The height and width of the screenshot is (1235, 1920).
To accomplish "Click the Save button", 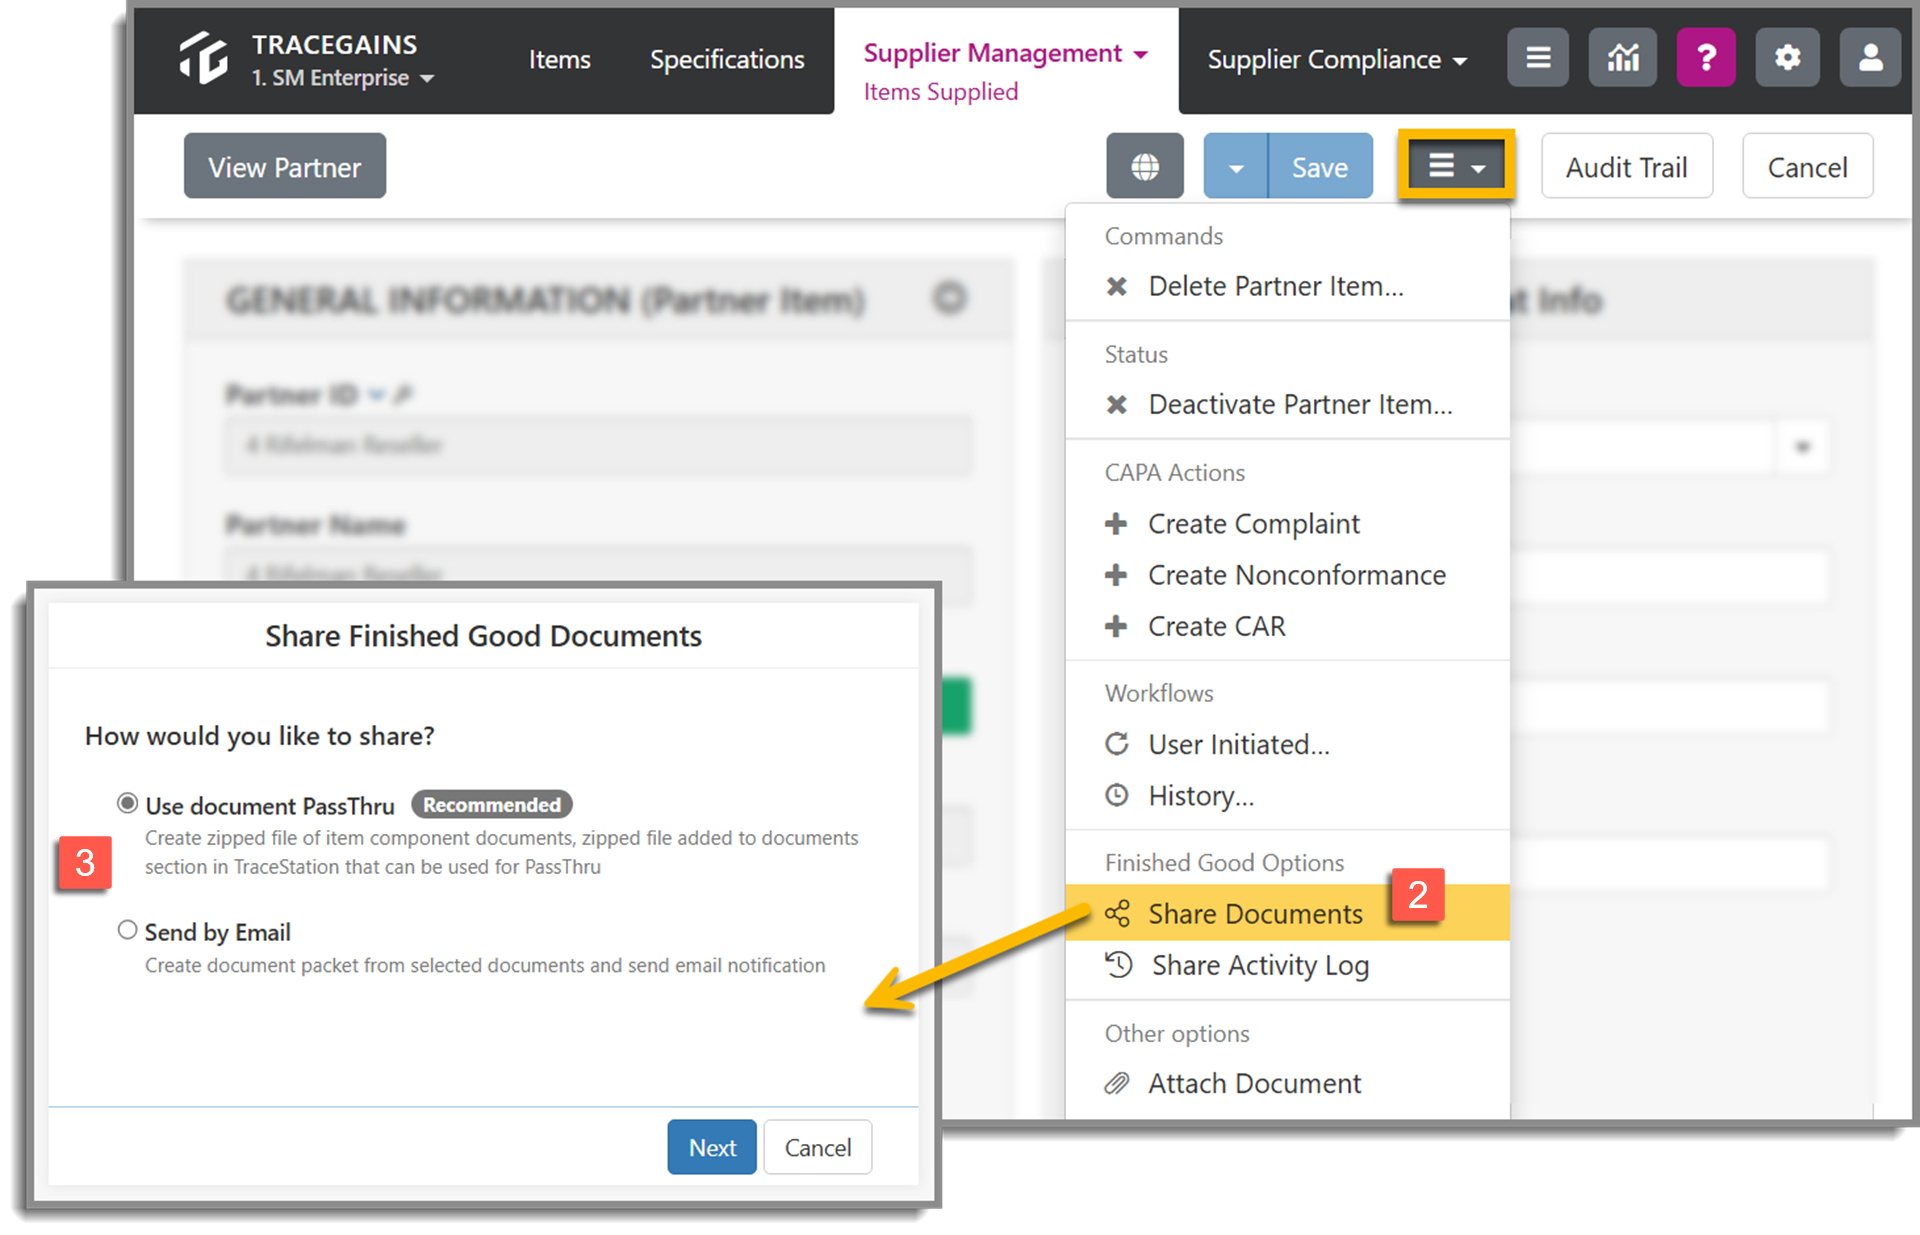I will [1320, 167].
